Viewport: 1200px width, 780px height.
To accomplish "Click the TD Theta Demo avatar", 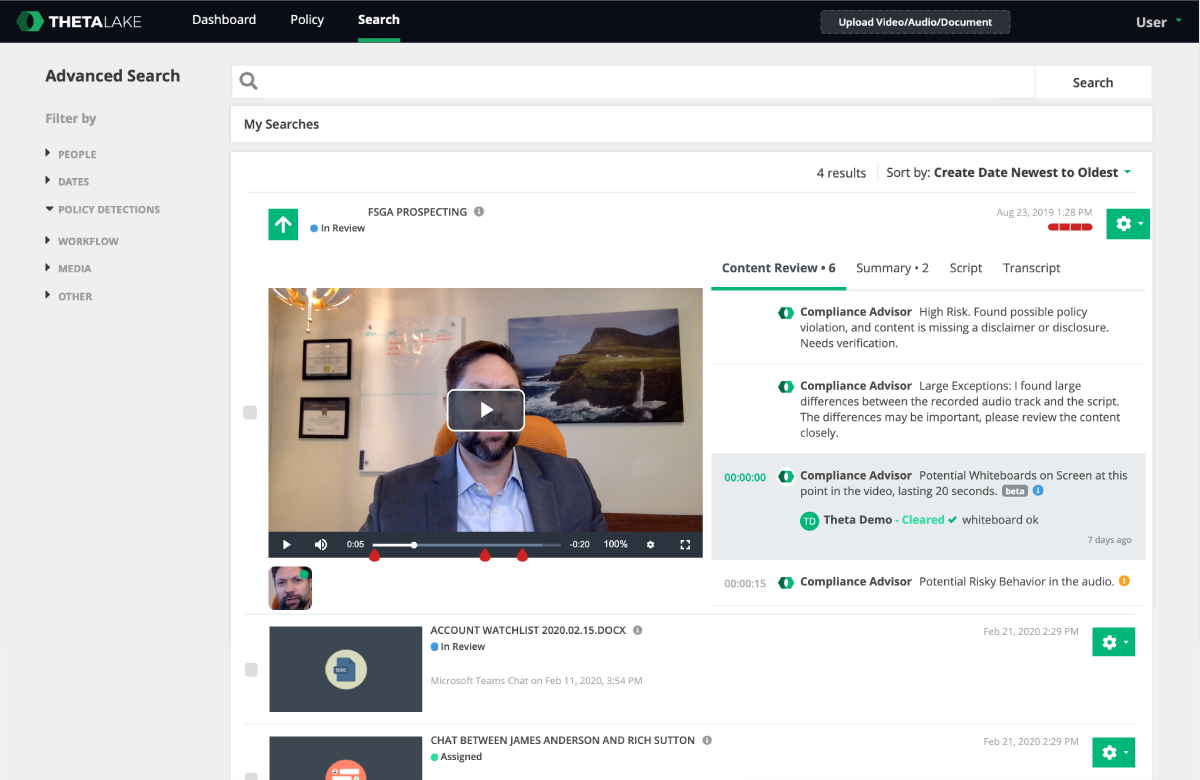I will [809, 521].
